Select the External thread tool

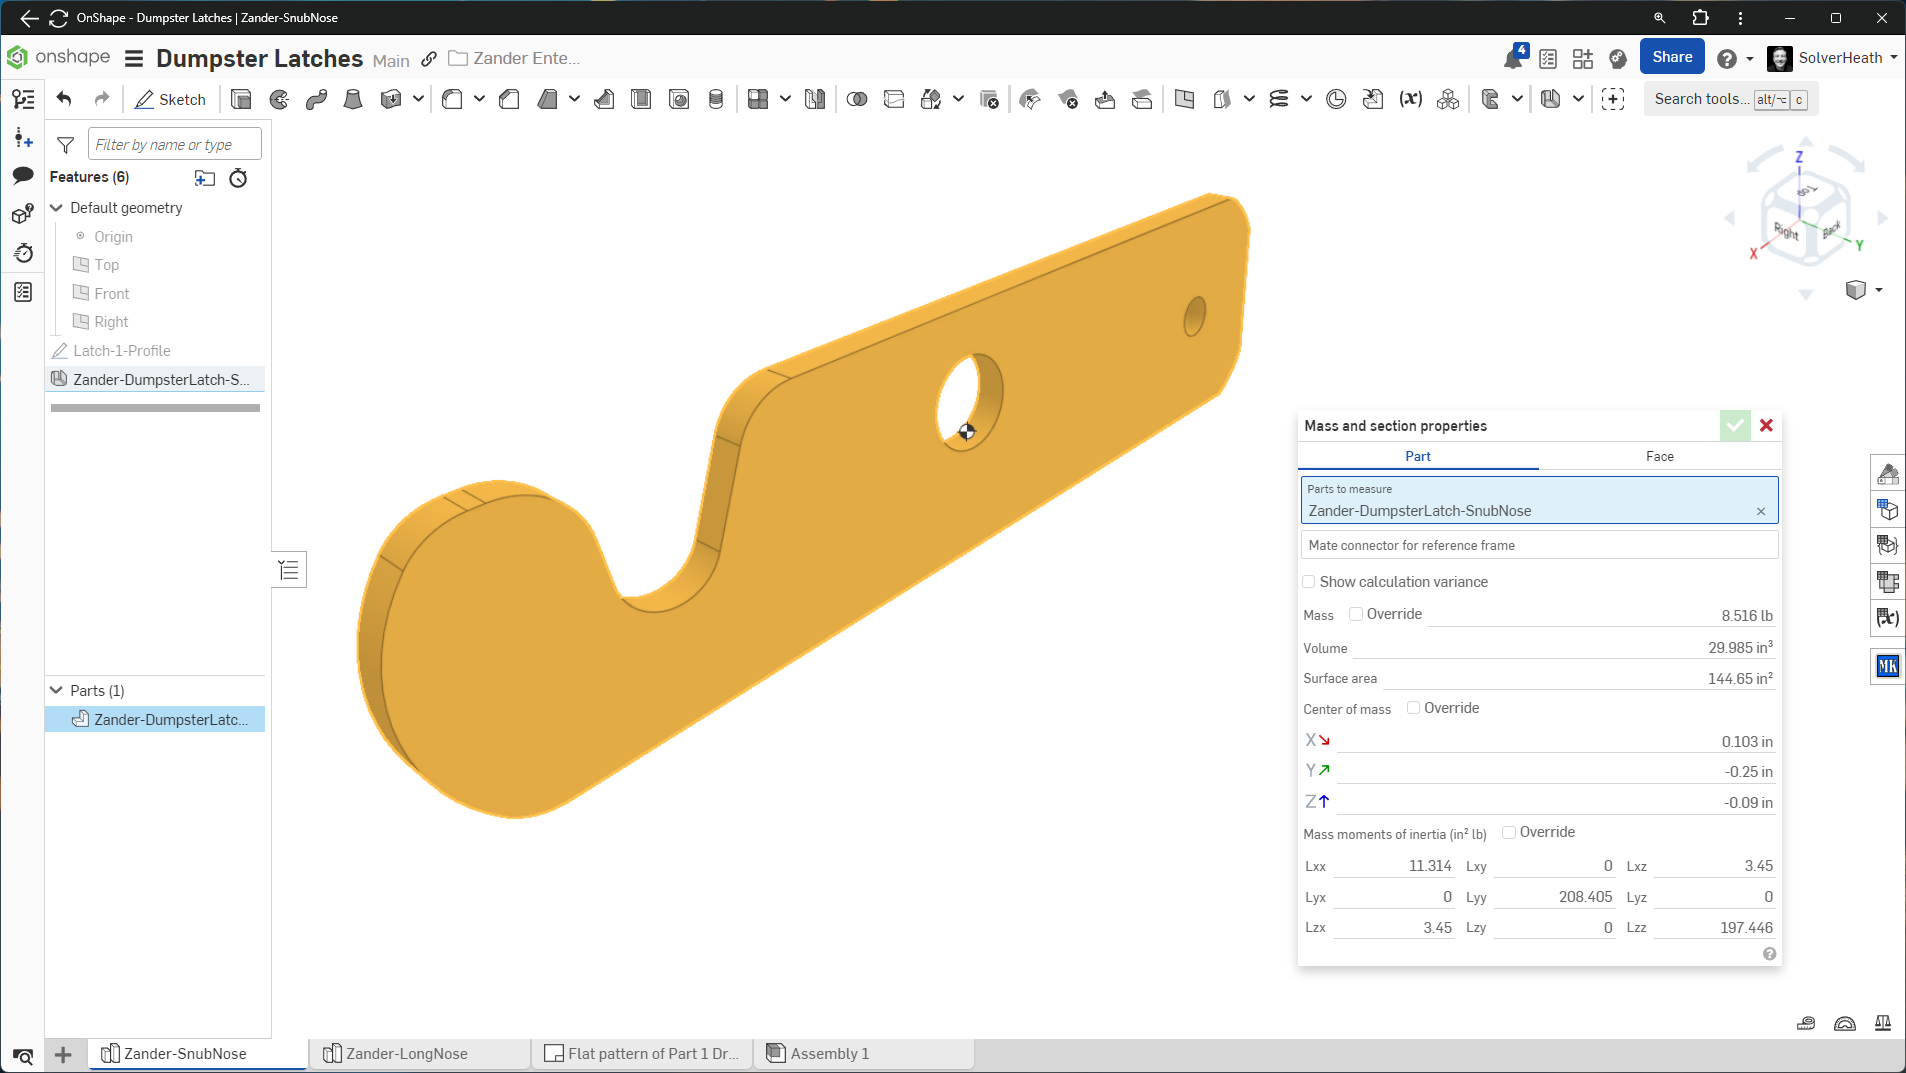click(716, 99)
